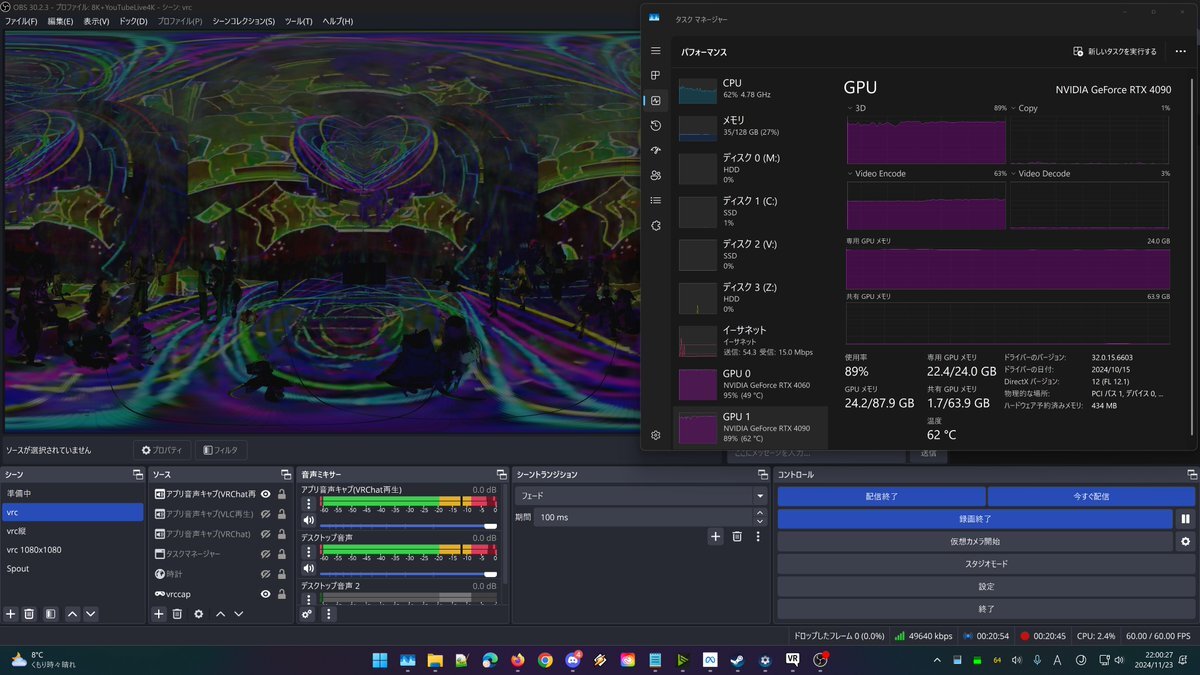This screenshot has width=1200, height=675.
Task: Show the タスクマネージャー source
Action: coord(266,554)
